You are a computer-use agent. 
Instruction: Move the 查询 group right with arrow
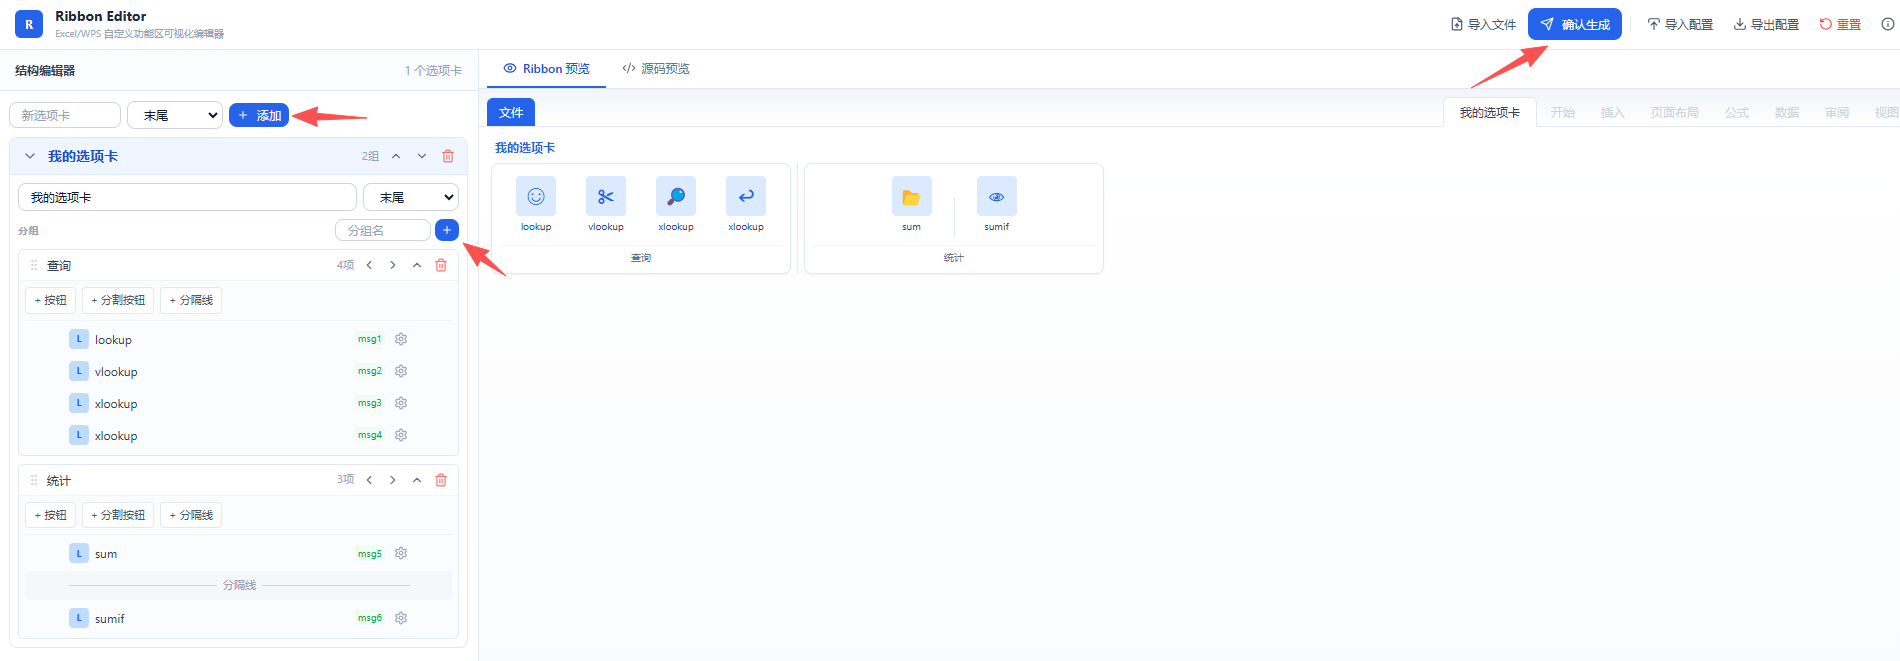pos(393,265)
